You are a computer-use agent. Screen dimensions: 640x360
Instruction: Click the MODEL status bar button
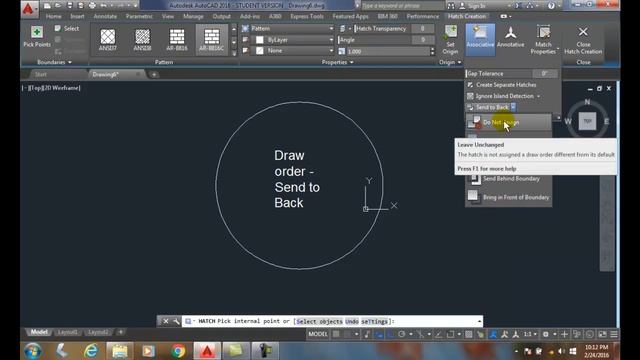(x=318, y=334)
